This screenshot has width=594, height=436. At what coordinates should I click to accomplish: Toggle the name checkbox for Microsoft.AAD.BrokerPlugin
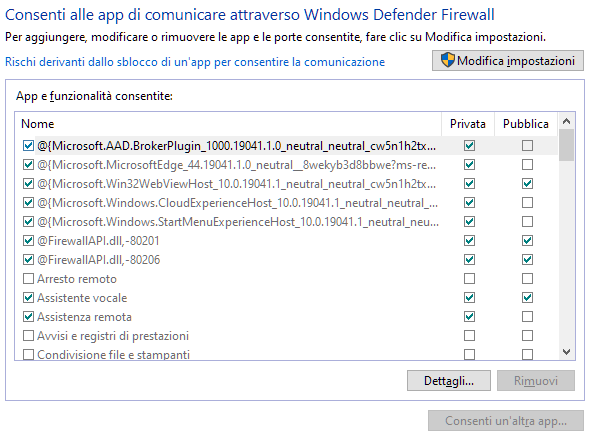pos(28,146)
